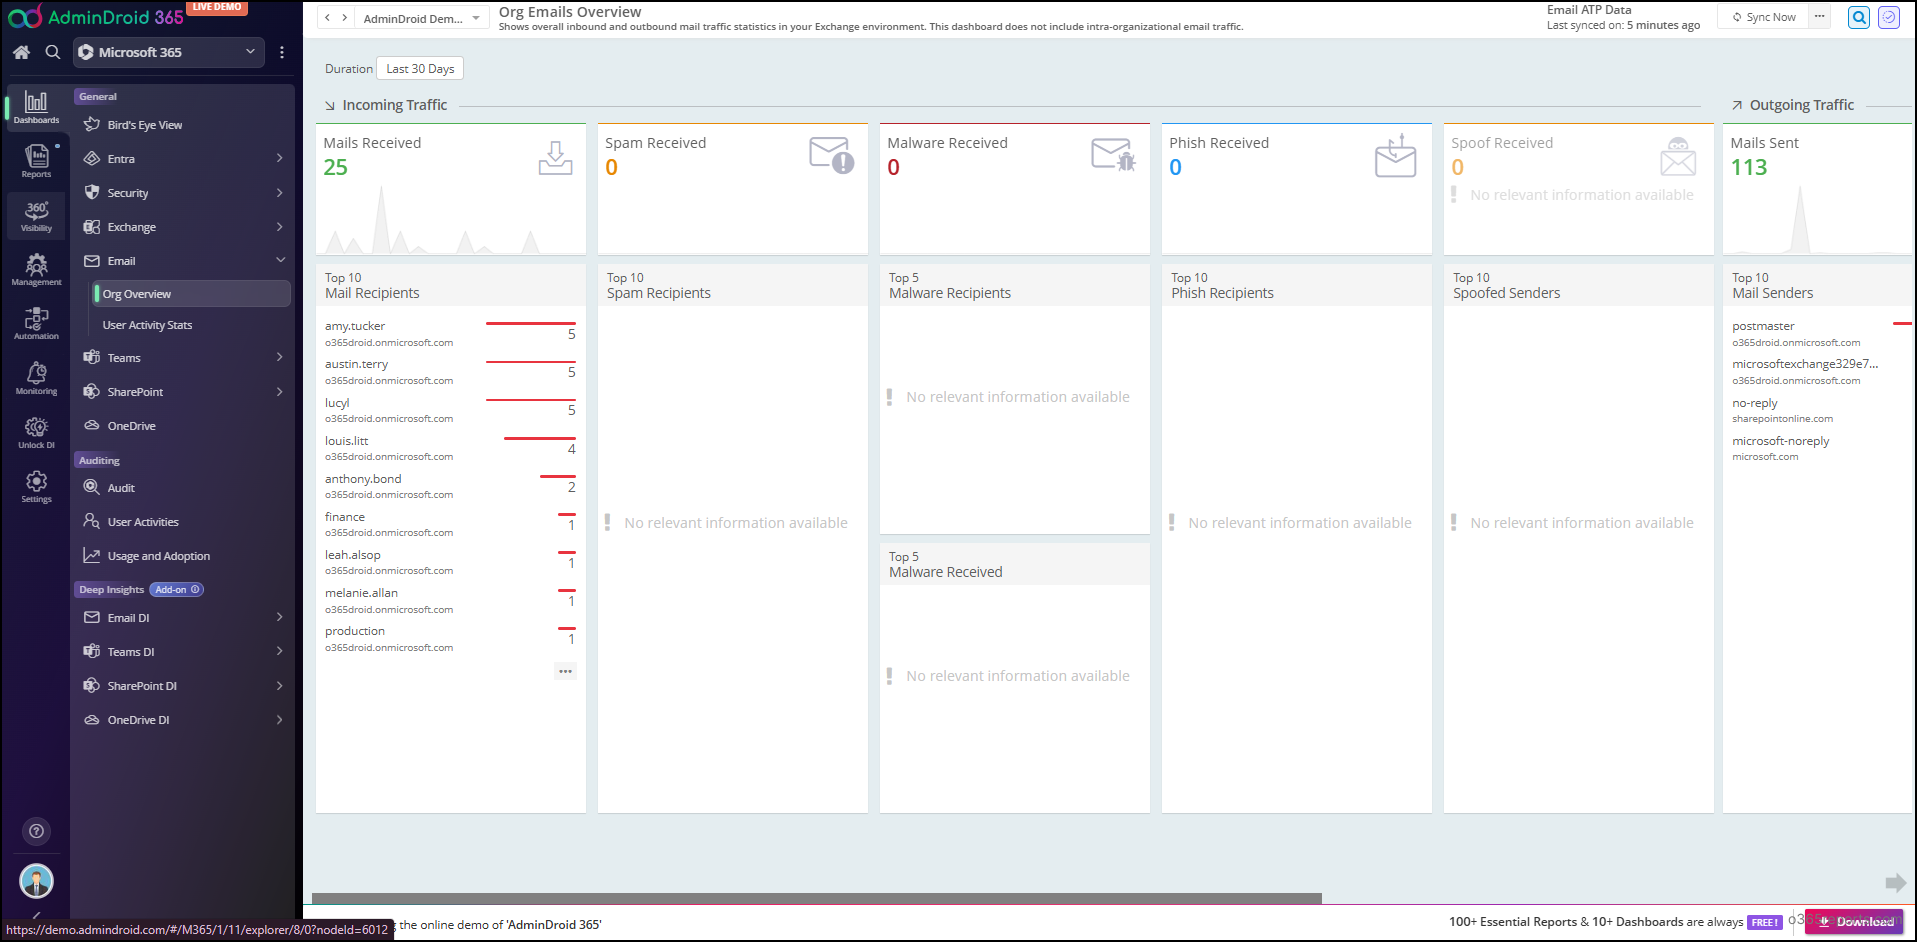Click the Spoof Received envelope icon
Viewport: 1917px width, 942px height.
1678,157
